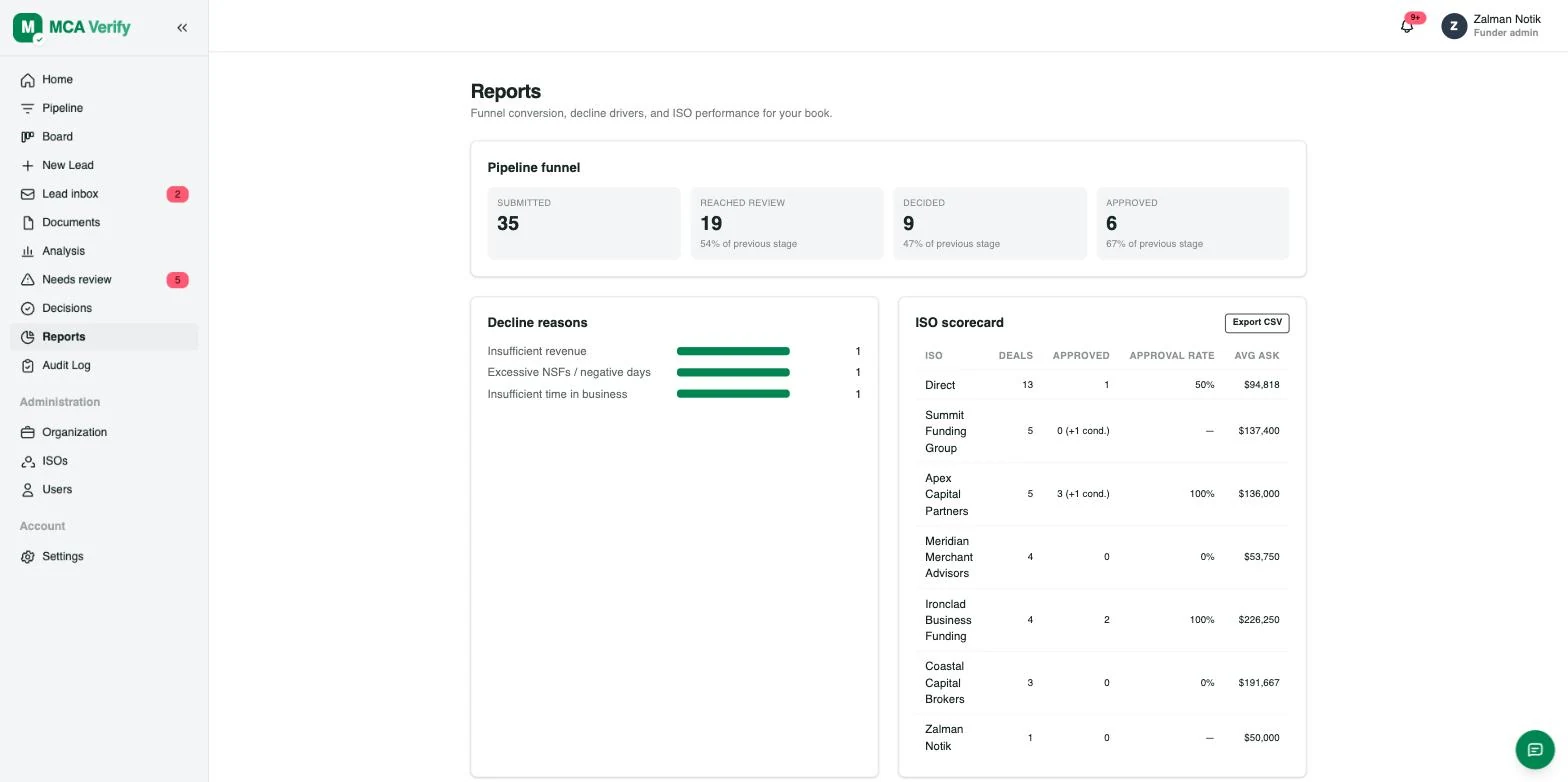The width and height of the screenshot is (1568, 782).
Task: Open ISOs administration page
Action: (x=104, y=461)
